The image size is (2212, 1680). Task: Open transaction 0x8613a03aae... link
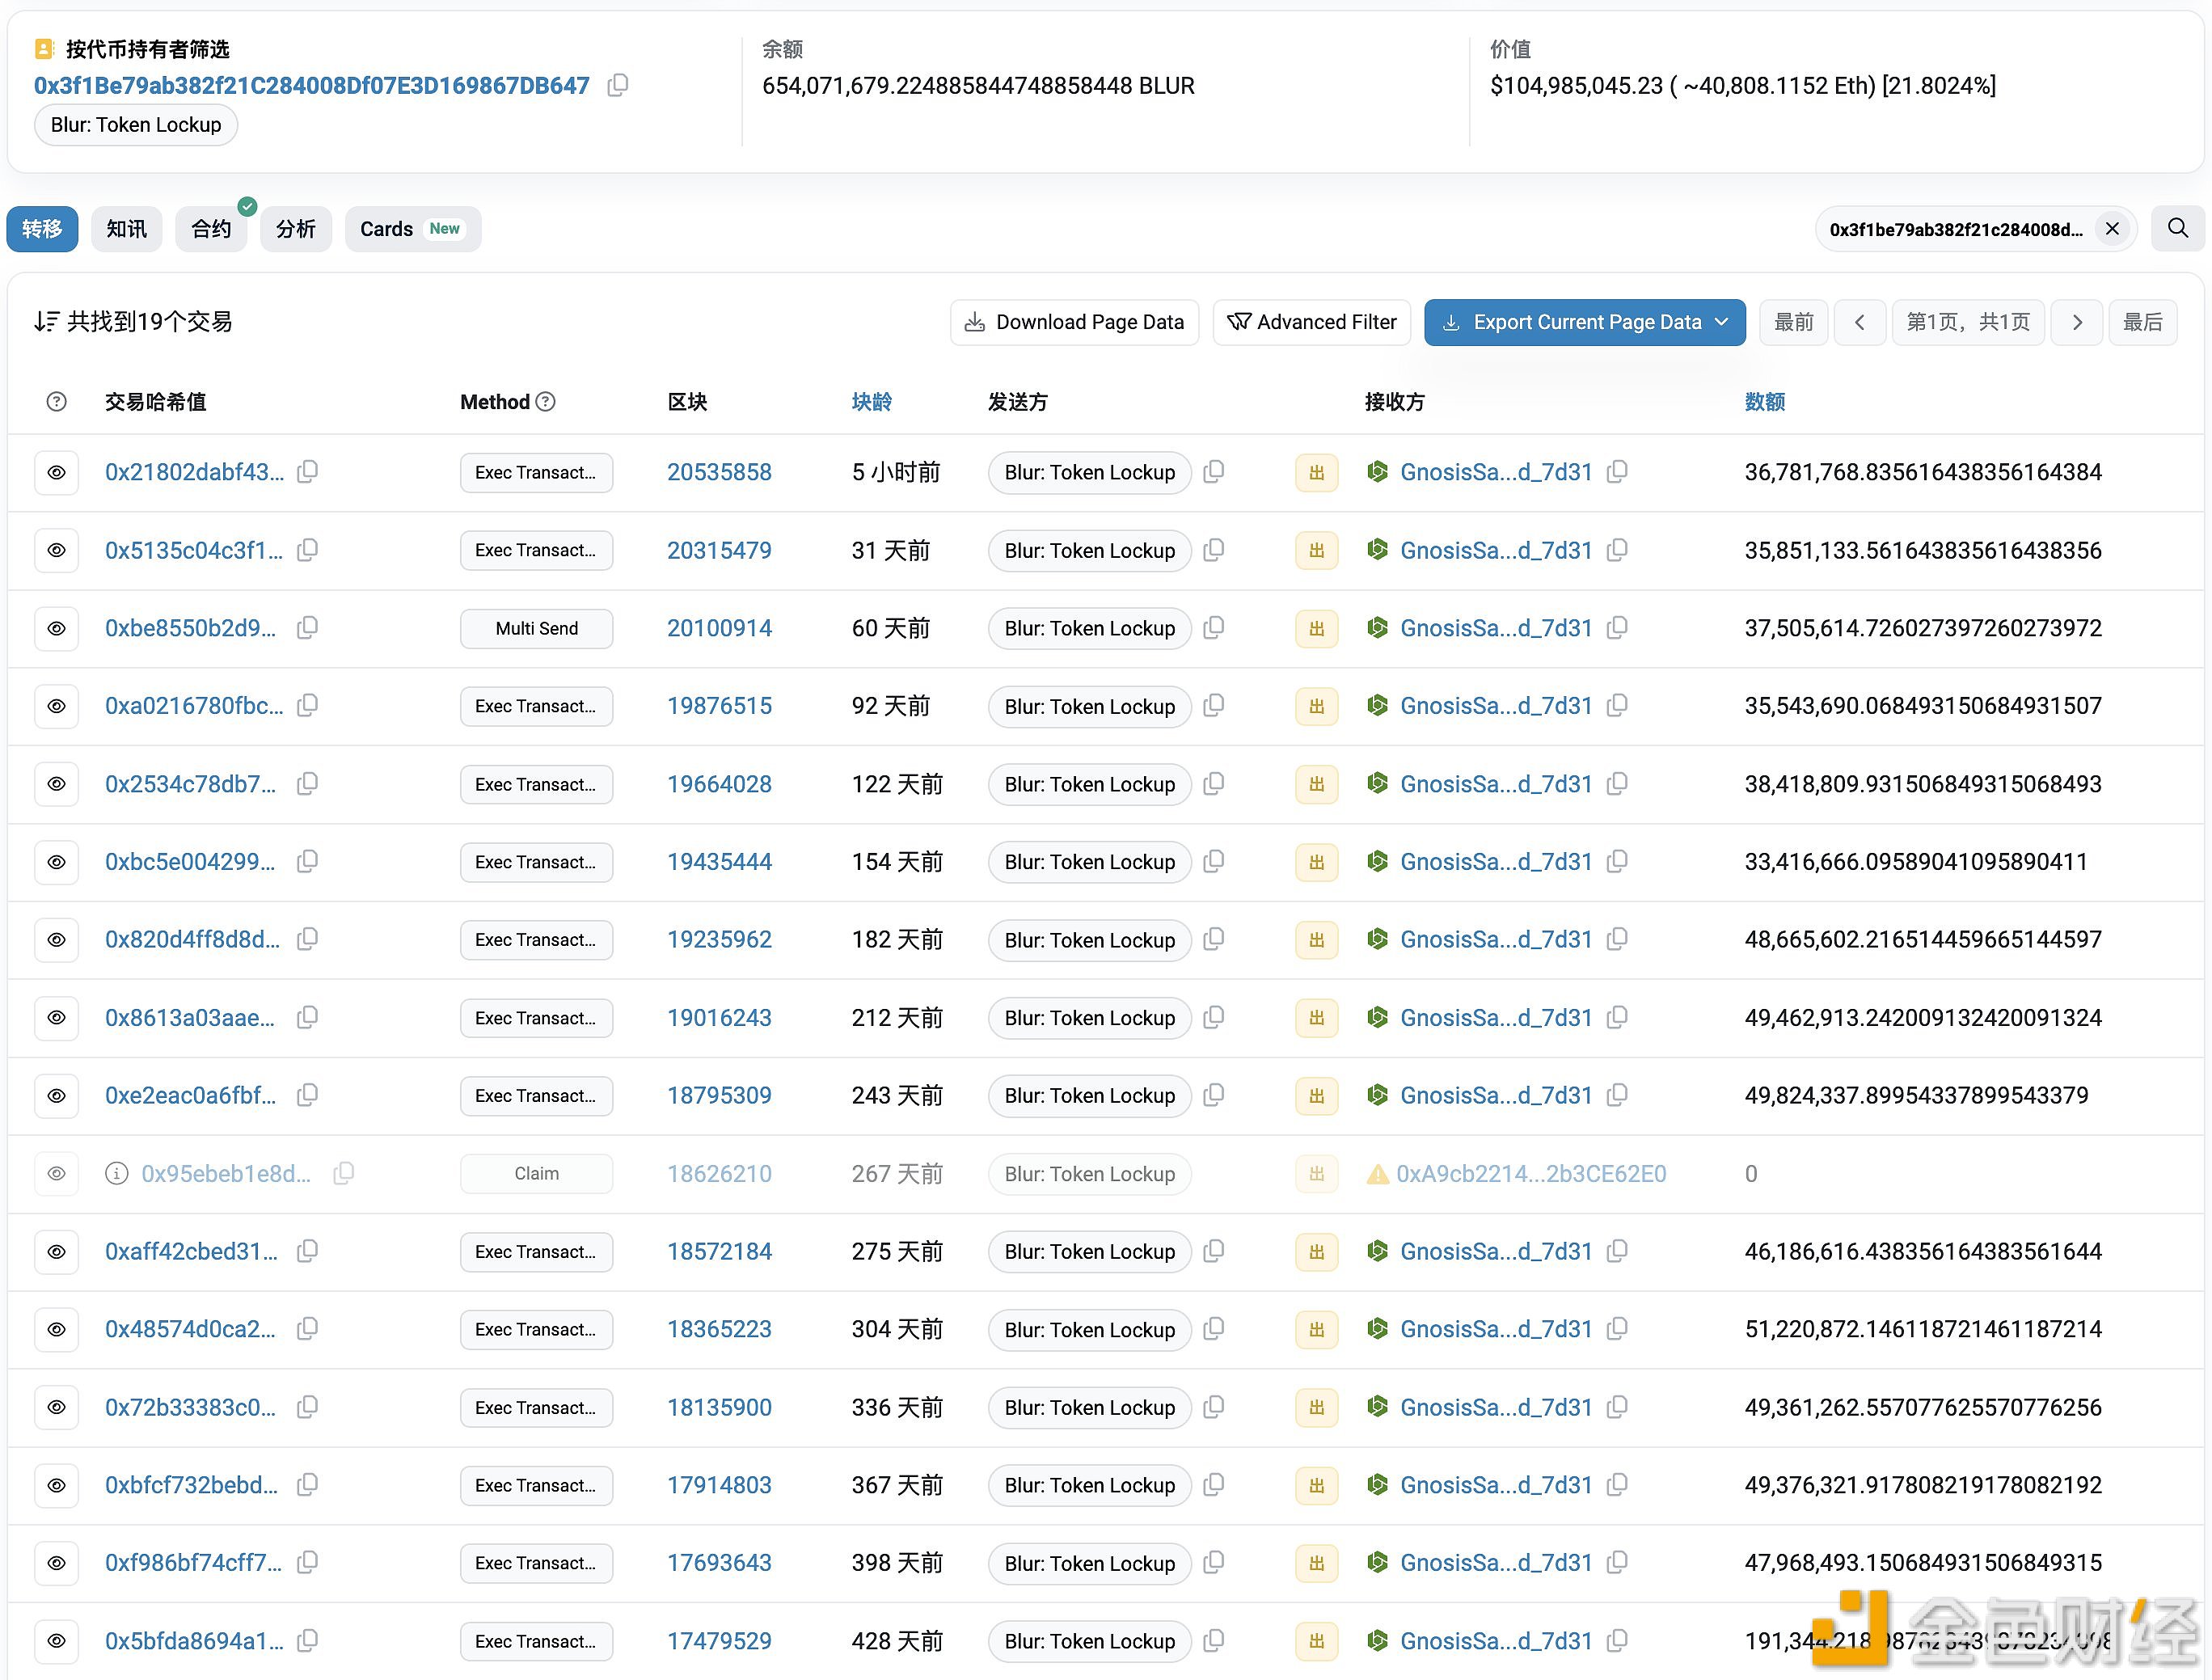(190, 1018)
